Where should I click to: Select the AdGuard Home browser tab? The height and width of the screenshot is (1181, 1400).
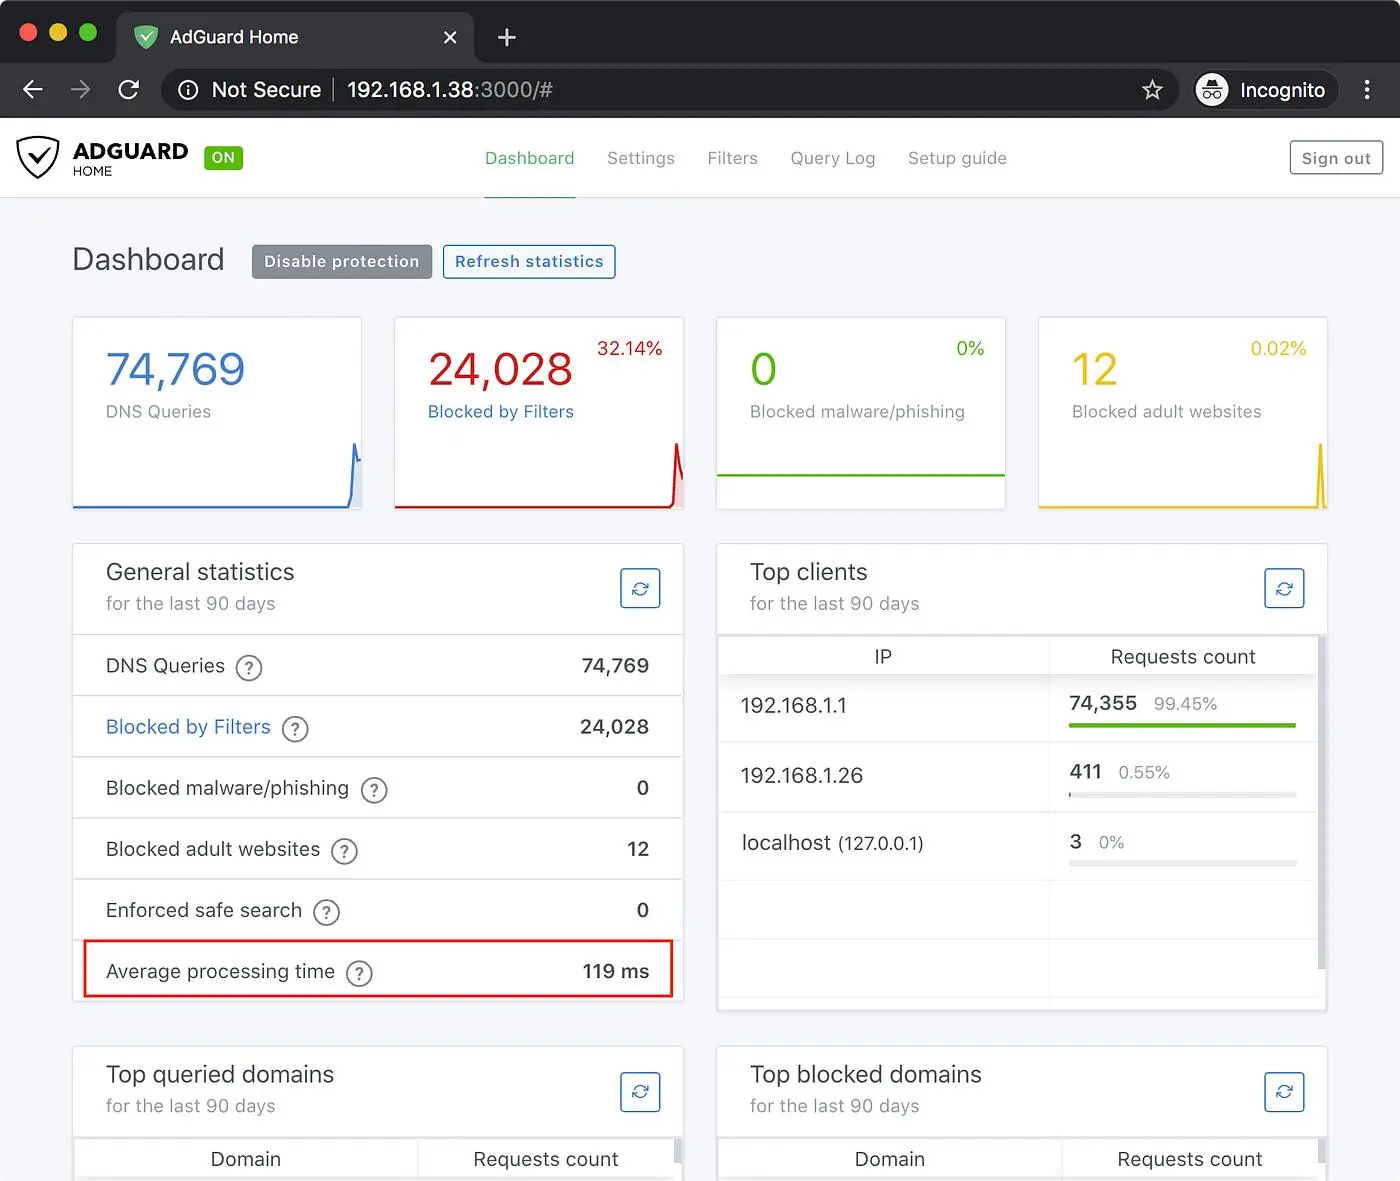pyautogui.click(x=297, y=37)
